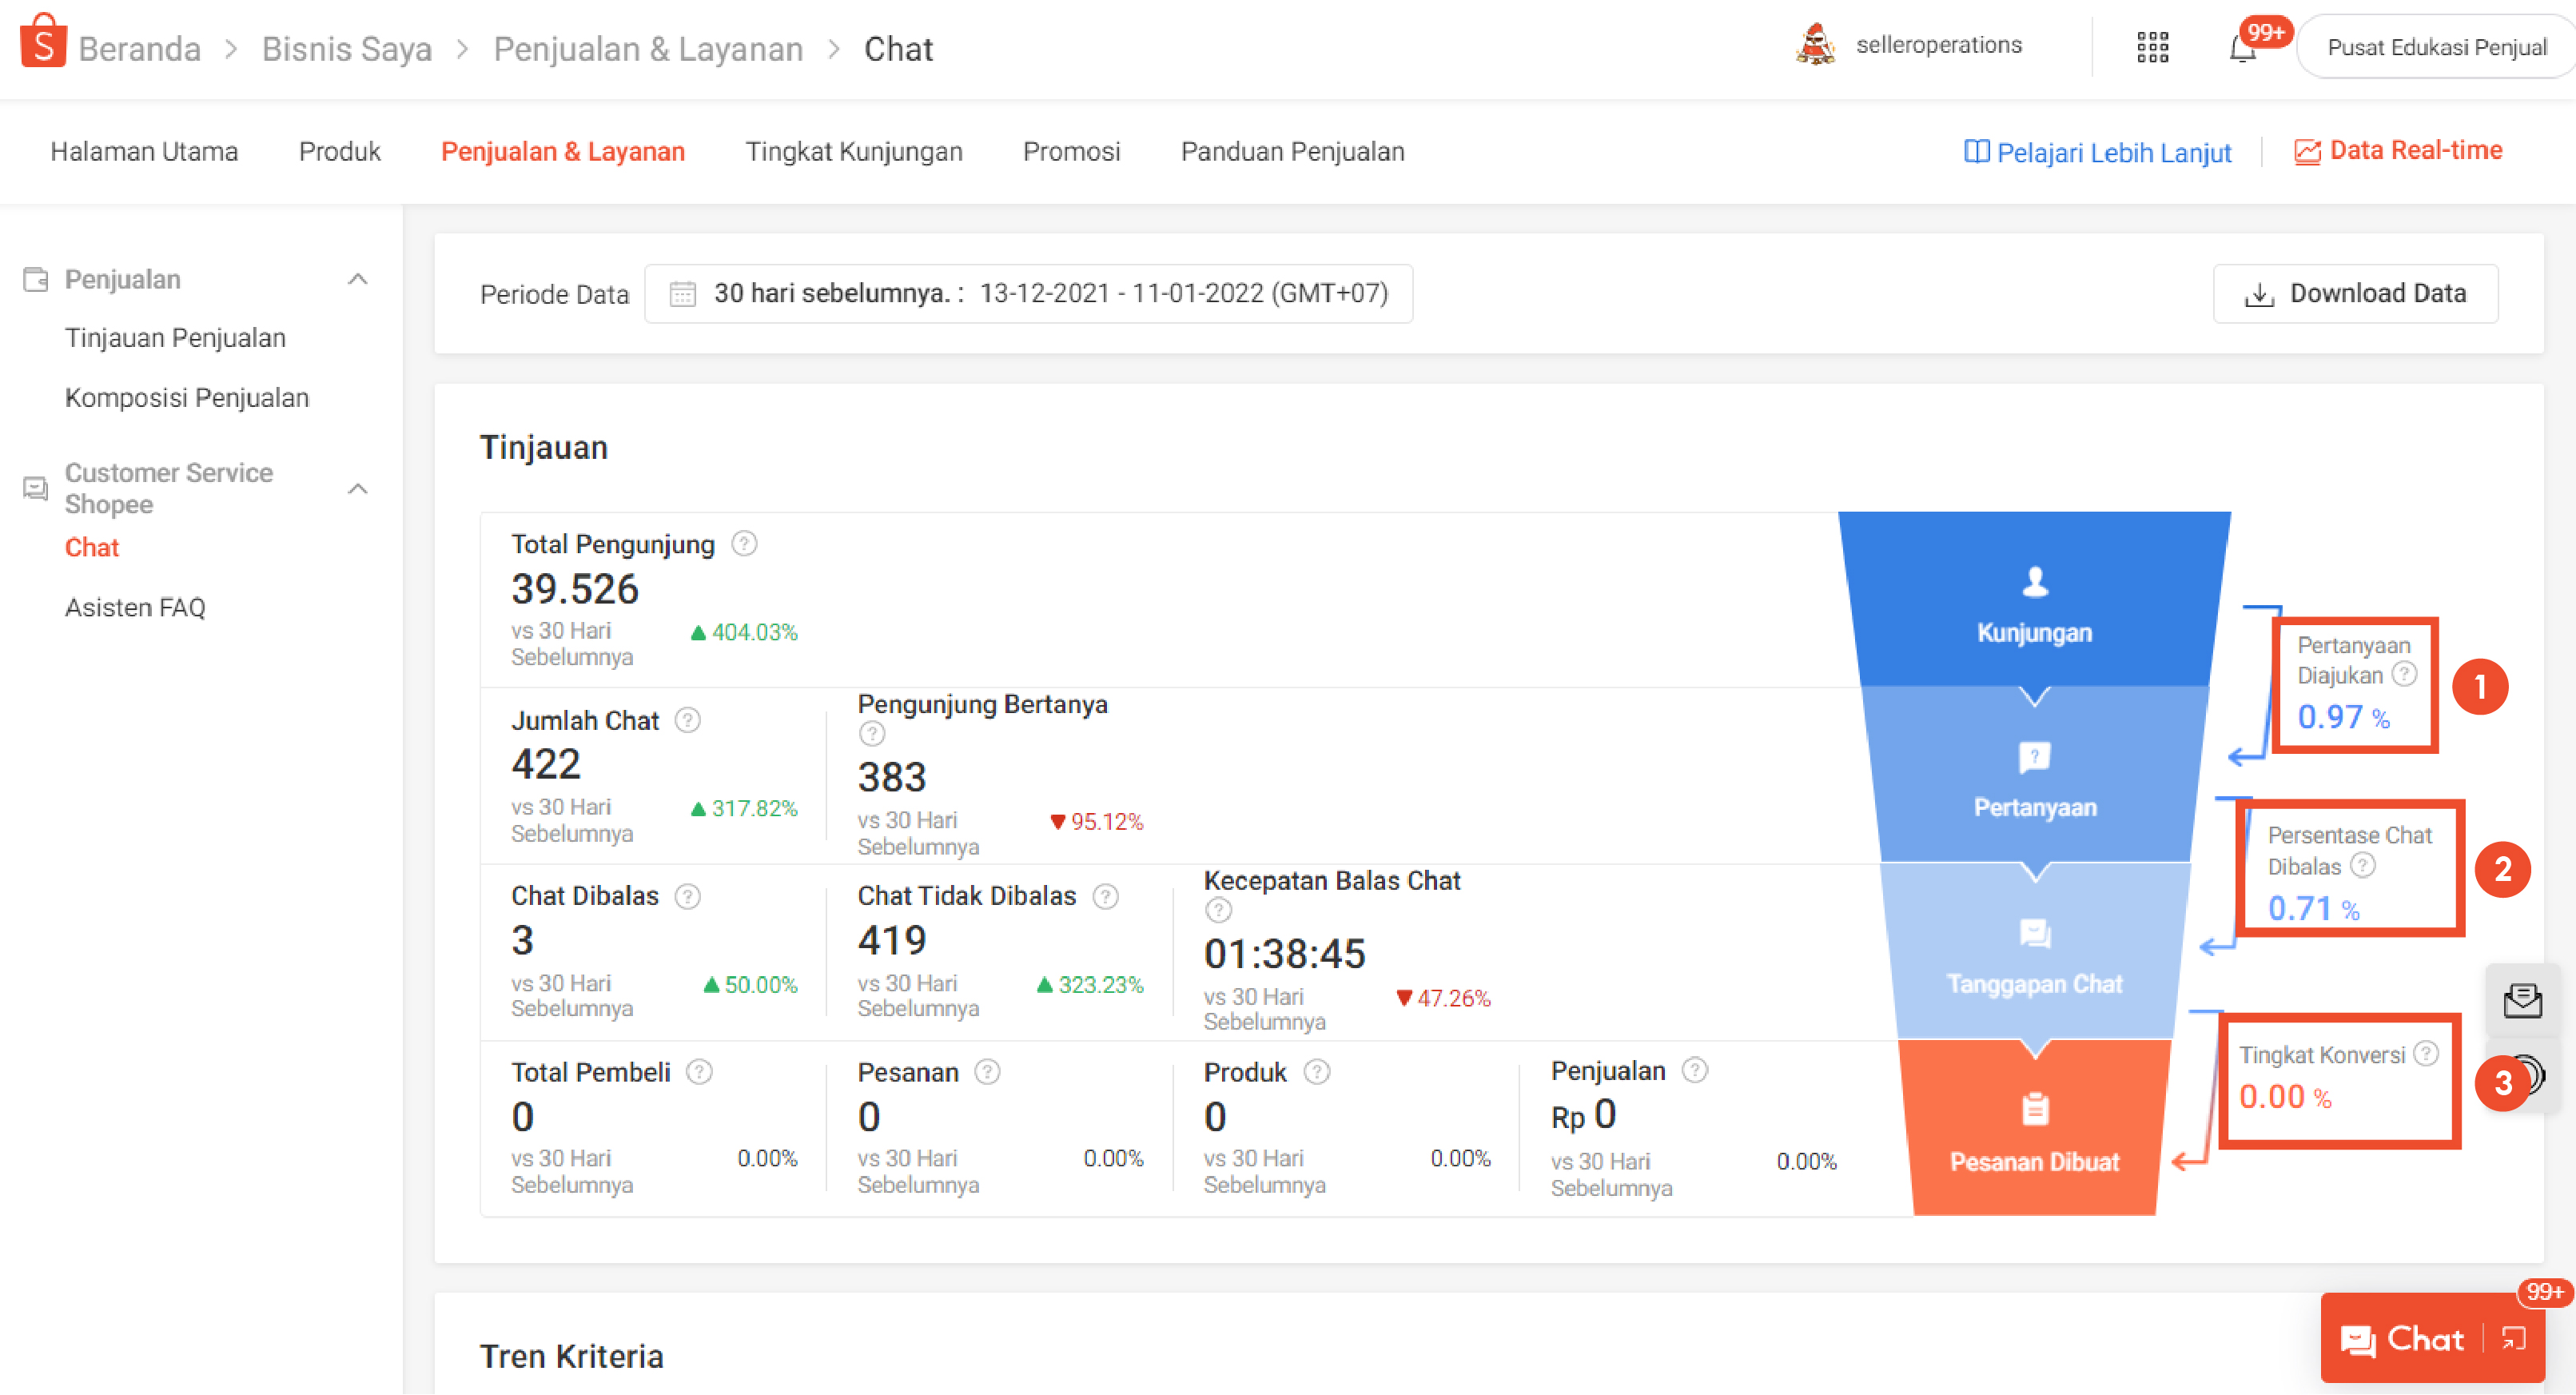Click the help icon beside Chat Tidak Dibalas
The width and height of the screenshot is (2576, 1395).
(x=1105, y=896)
